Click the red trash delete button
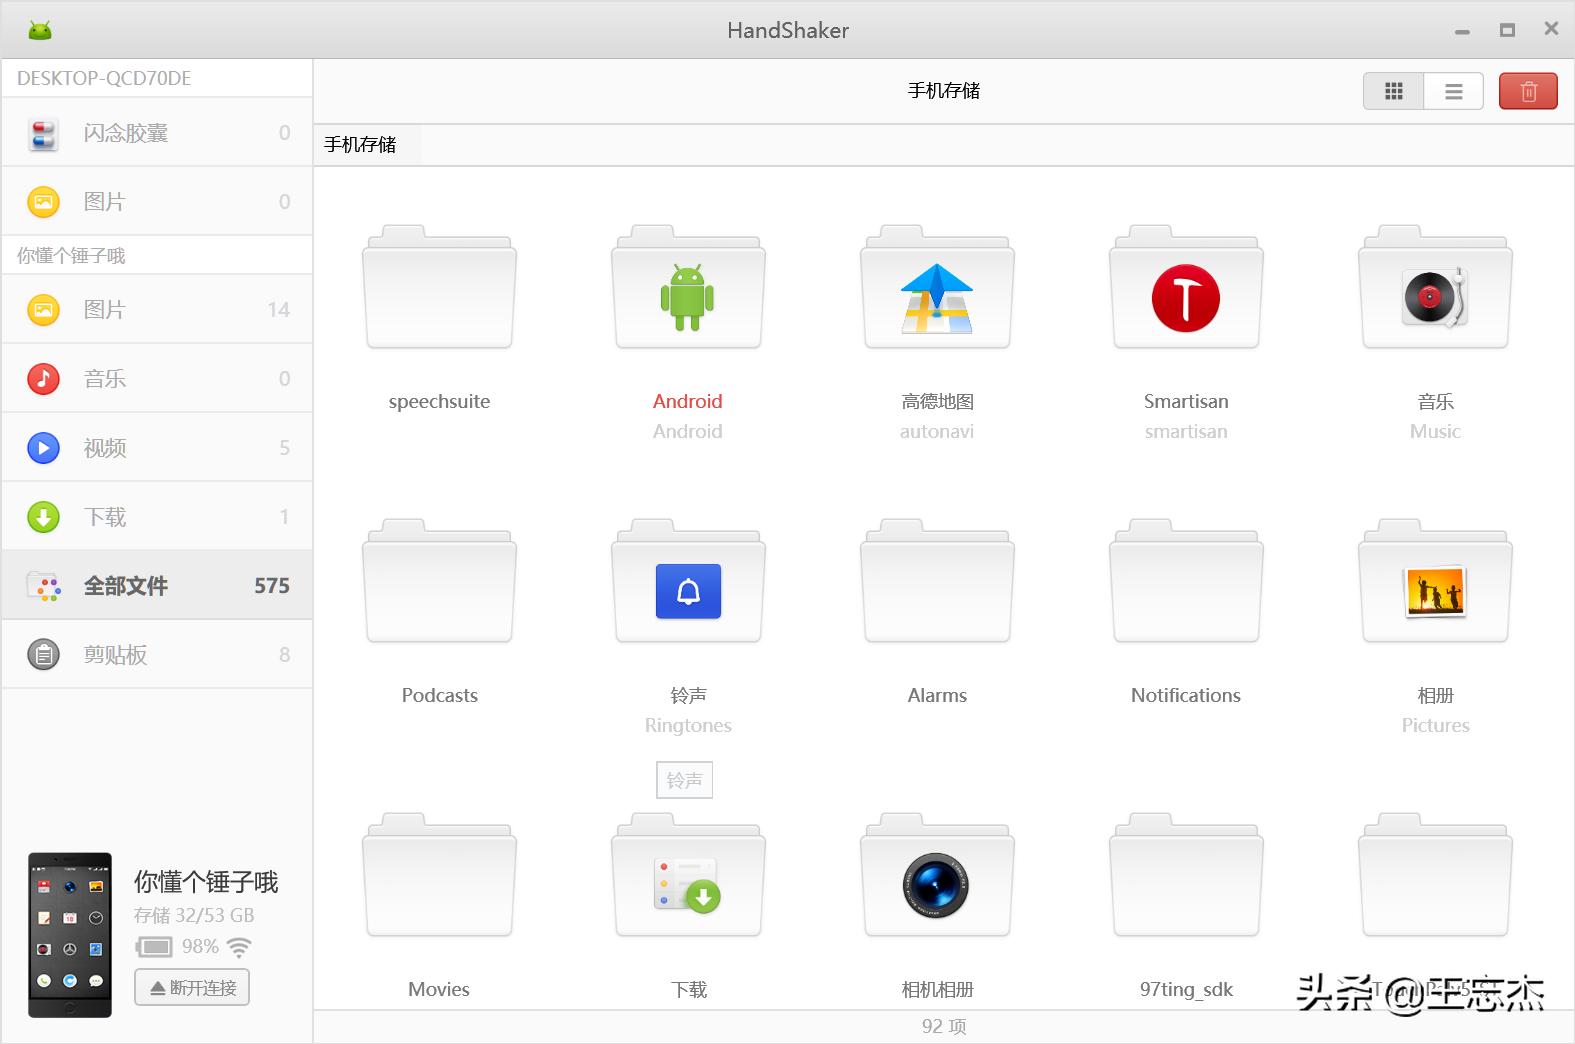This screenshot has height=1044, width=1575. pos(1528,91)
